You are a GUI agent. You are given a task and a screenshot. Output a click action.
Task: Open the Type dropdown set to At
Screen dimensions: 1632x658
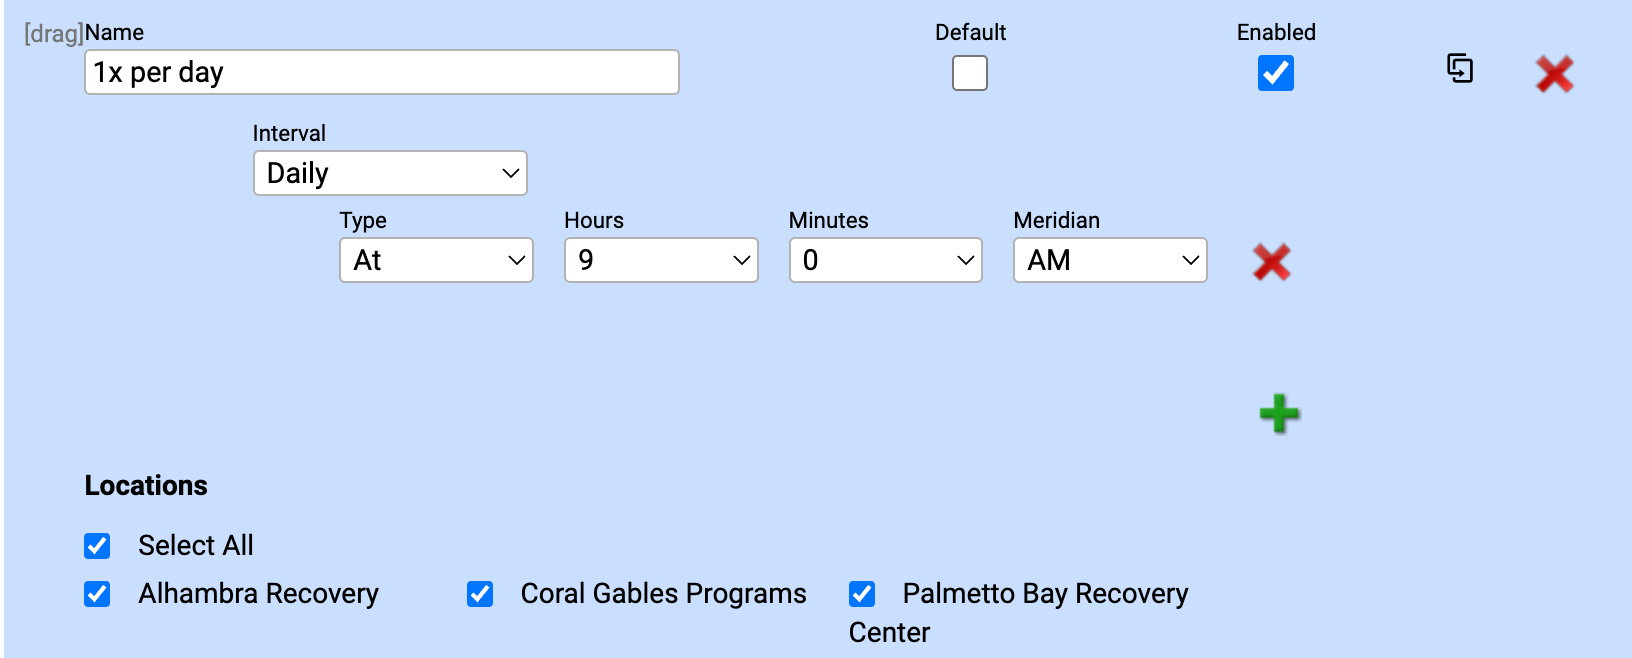tap(436, 260)
